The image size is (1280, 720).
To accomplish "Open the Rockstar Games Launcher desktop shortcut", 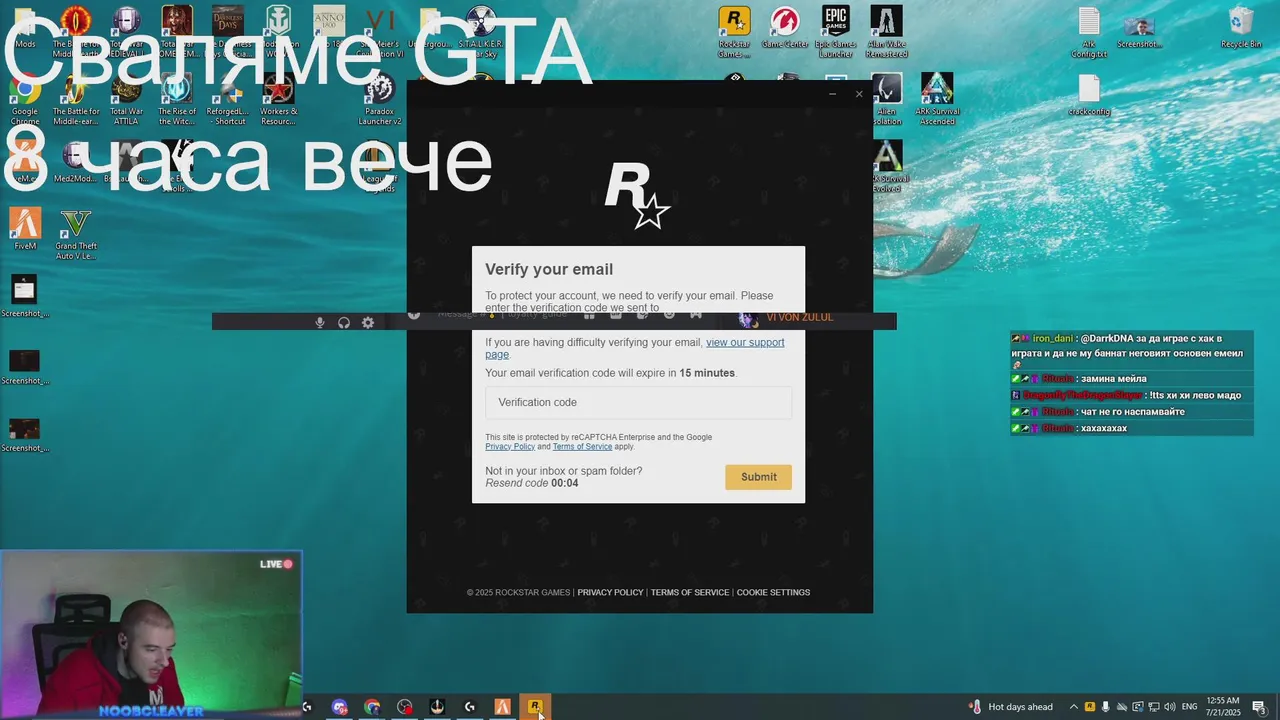I will pyautogui.click(x=734, y=31).
